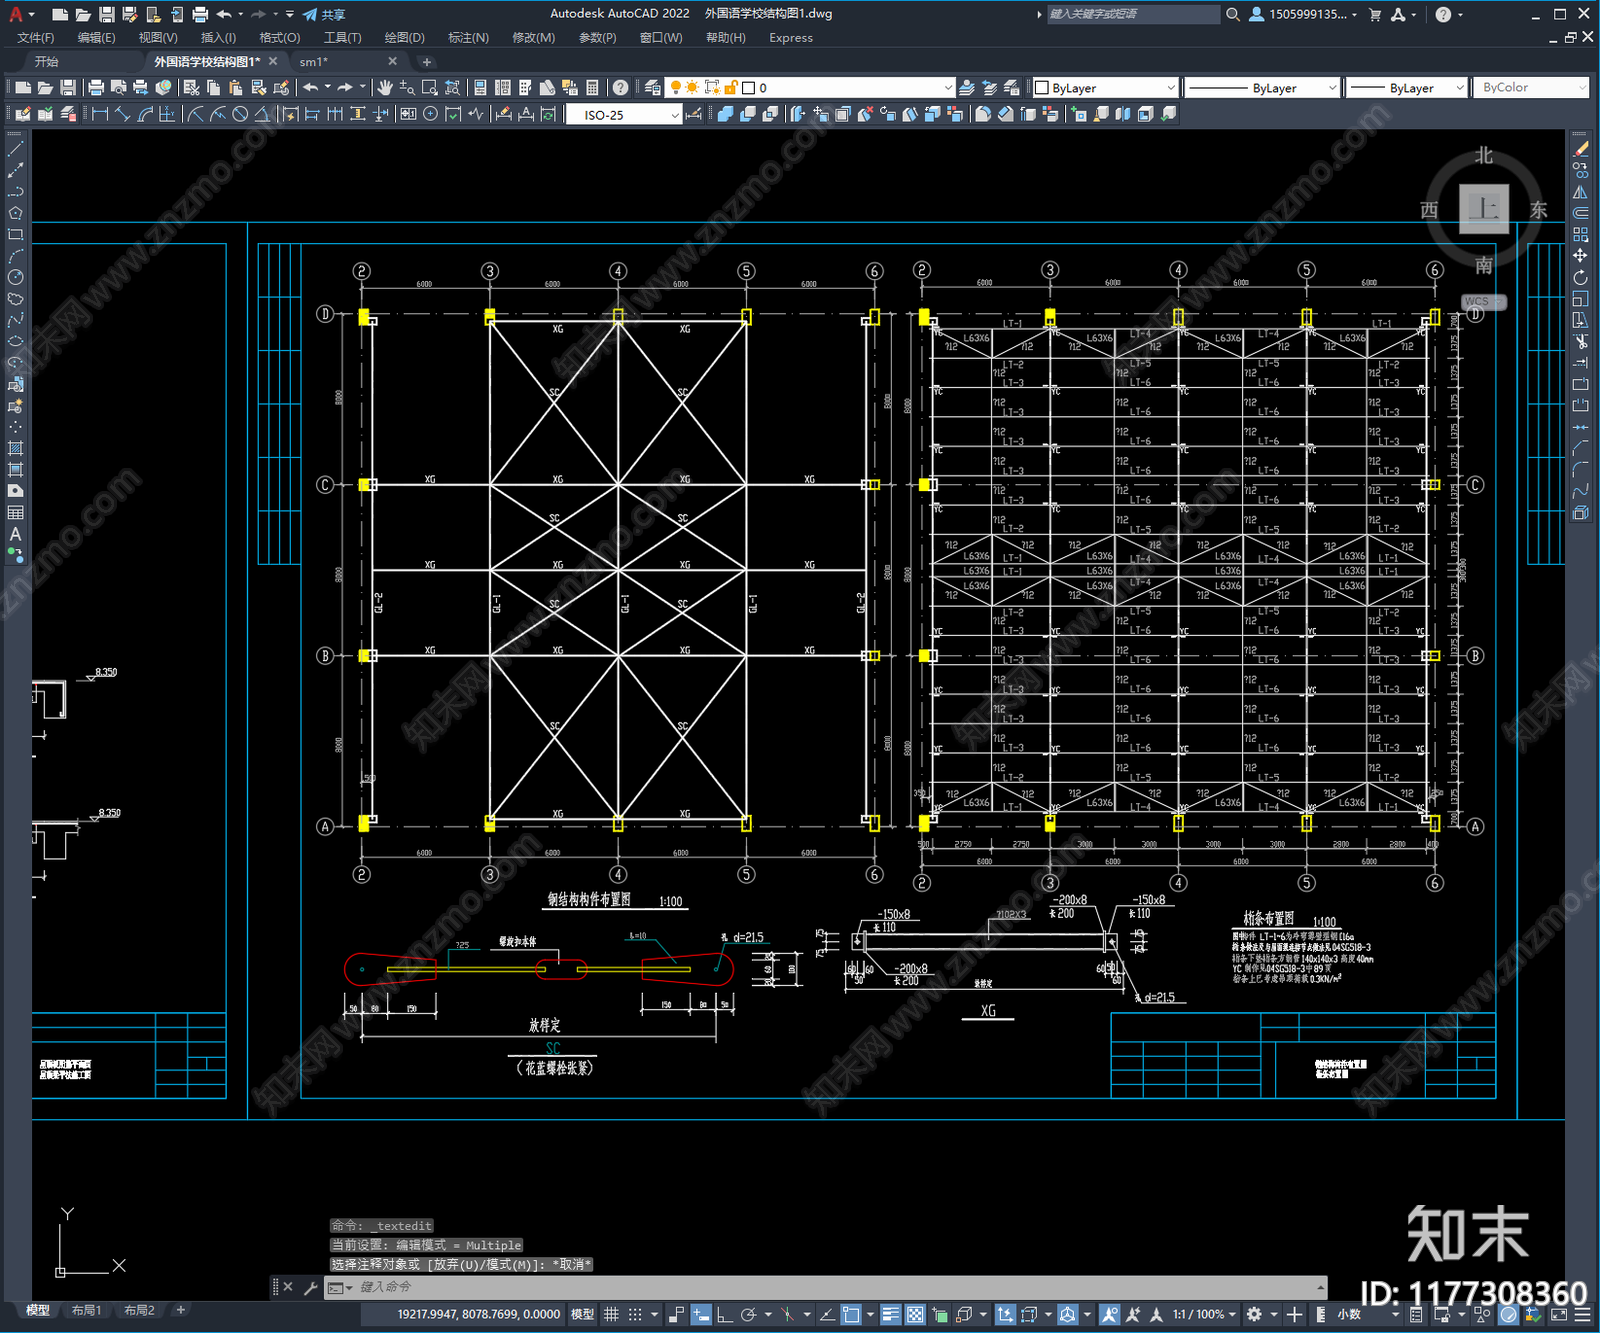
Task: Toggle lineweight display in the status bar
Action: 890,1314
